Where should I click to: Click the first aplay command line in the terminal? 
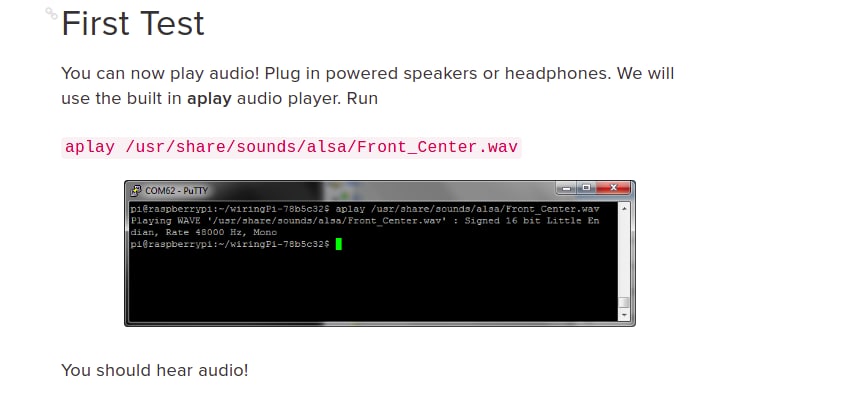[365, 209]
